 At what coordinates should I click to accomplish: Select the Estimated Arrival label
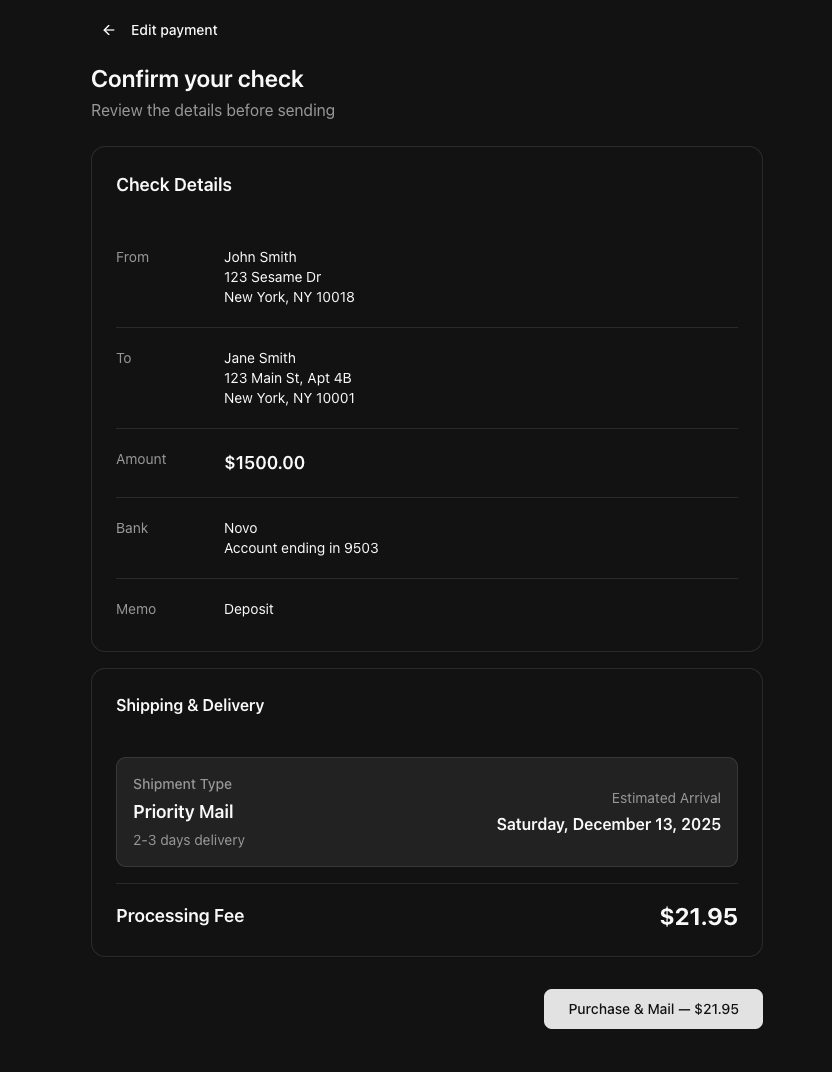[666, 798]
